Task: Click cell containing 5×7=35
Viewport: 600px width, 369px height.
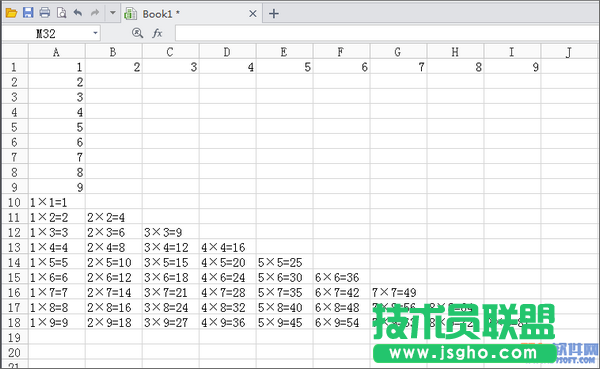Action: (x=285, y=292)
